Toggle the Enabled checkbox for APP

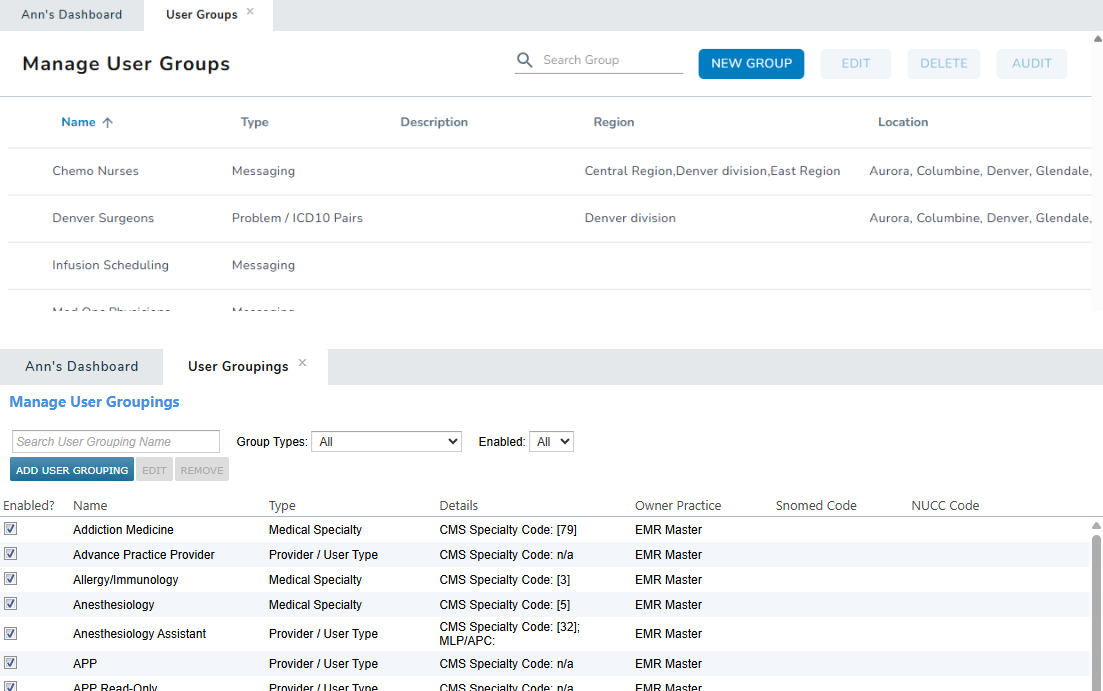9,663
